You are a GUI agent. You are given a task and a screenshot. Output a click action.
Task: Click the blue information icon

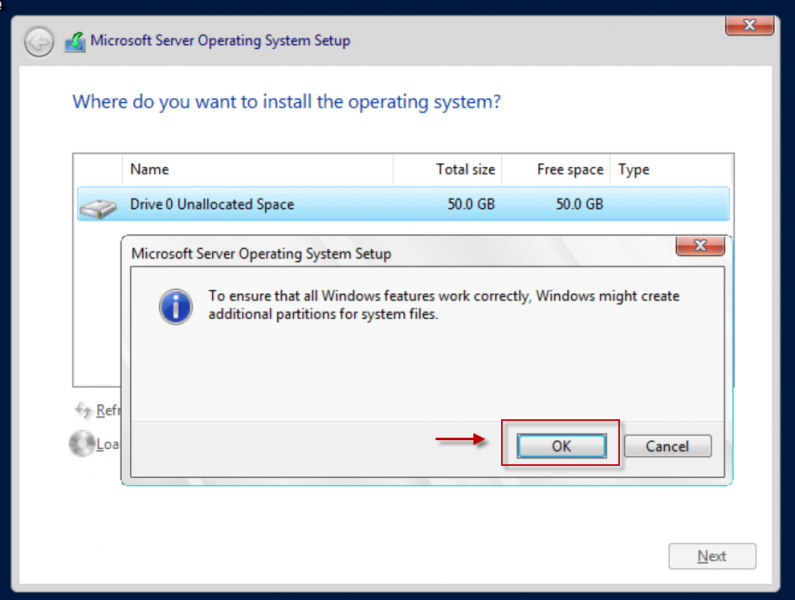[x=175, y=307]
